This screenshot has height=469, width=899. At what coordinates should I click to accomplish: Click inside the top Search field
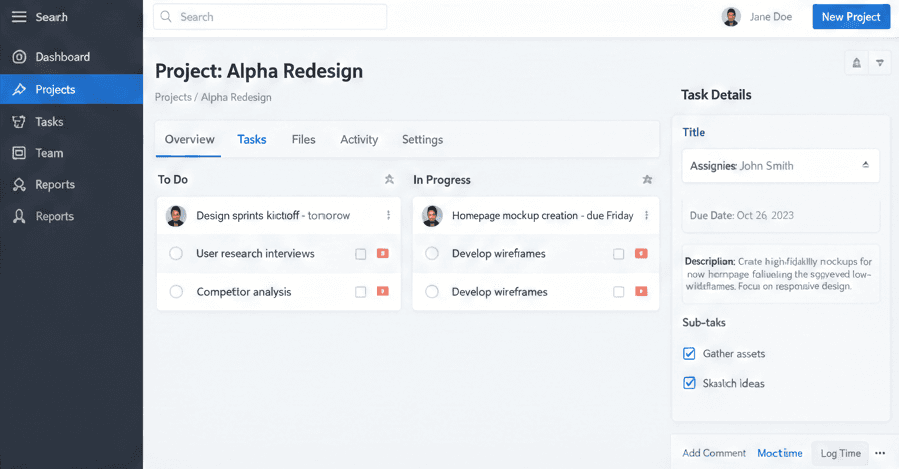click(270, 17)
